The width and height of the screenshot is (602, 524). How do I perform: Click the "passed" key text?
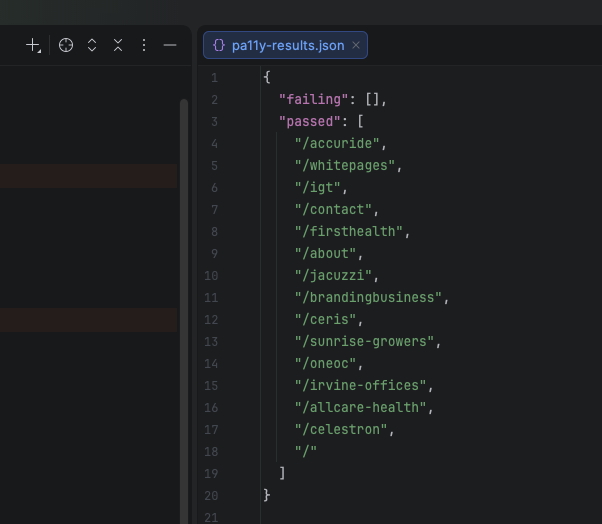(310, 122)
